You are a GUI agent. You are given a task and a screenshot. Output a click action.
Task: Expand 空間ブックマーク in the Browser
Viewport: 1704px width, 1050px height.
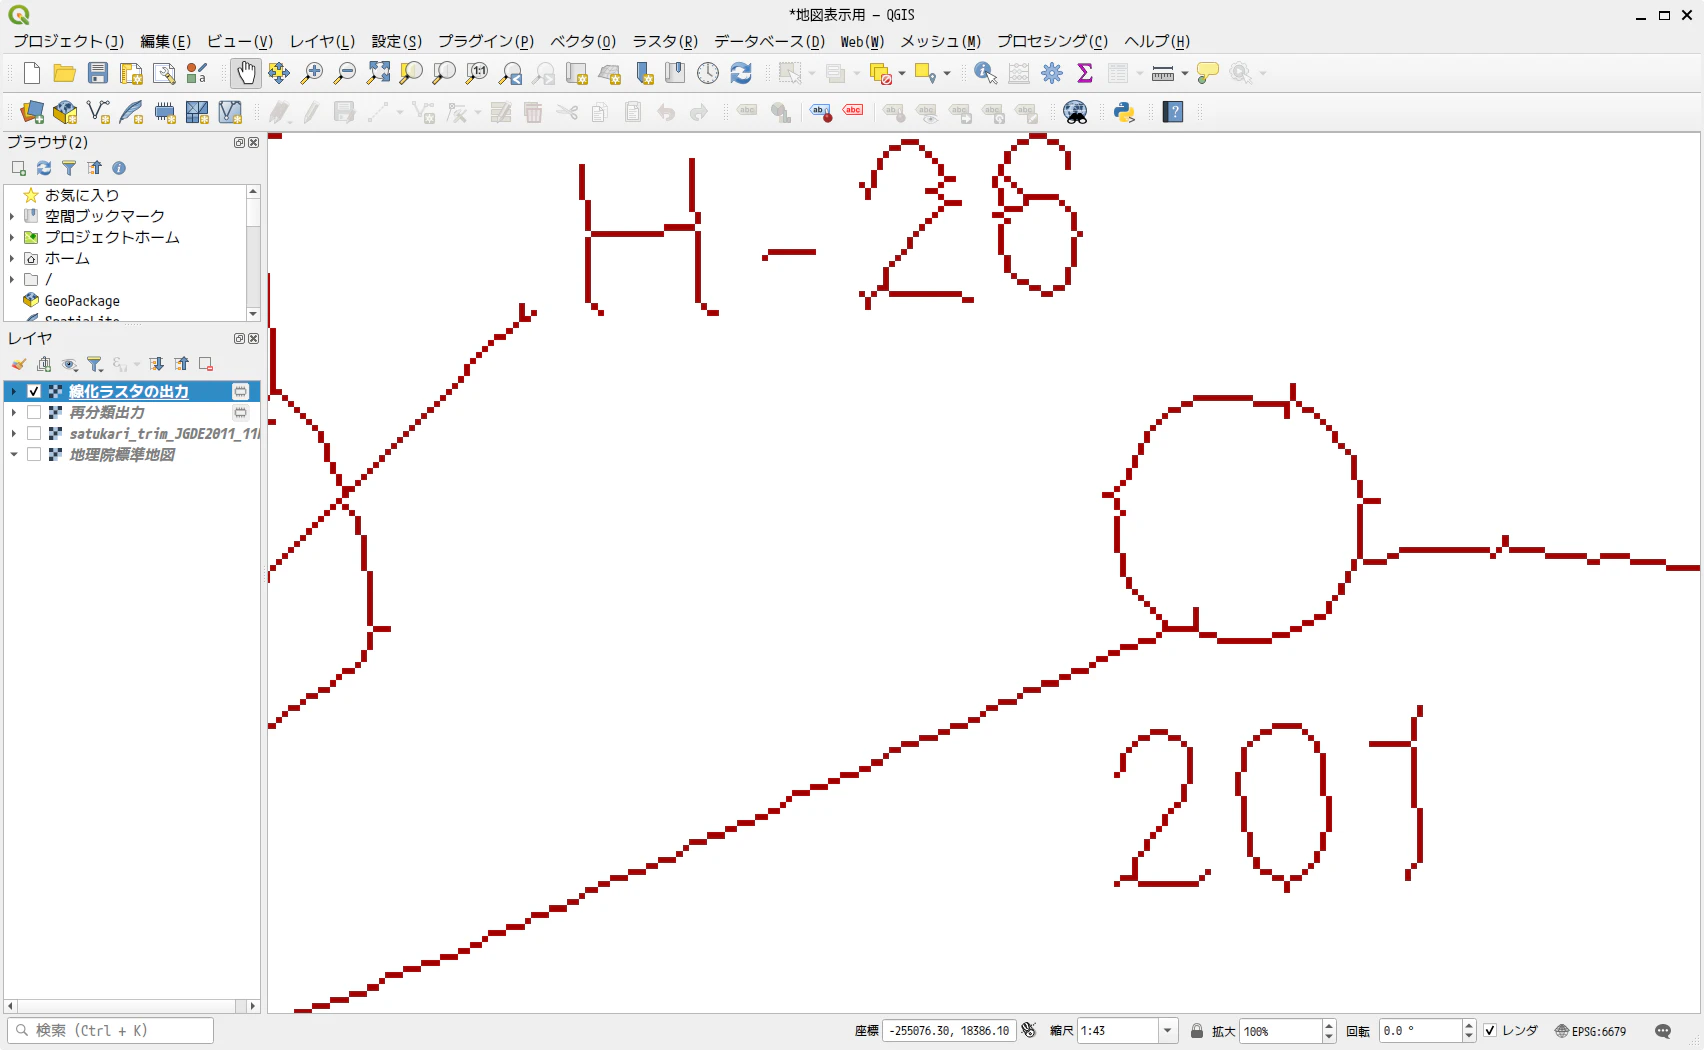(12, 216)
